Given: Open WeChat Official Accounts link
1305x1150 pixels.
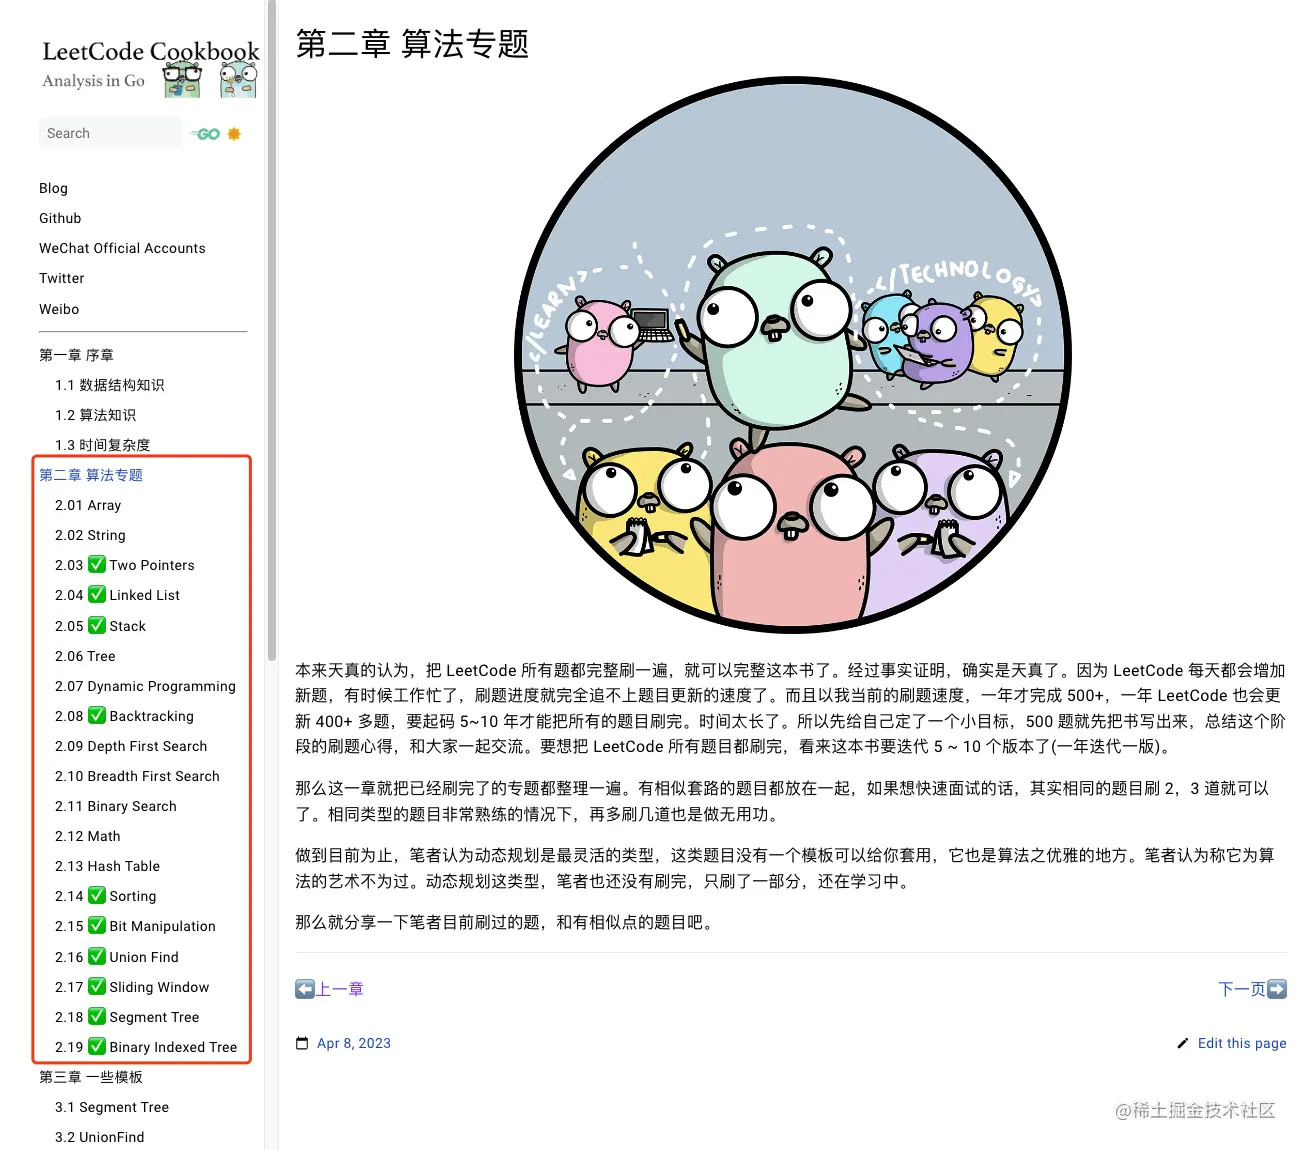Looking at the screenshot, I should [122, 248].
